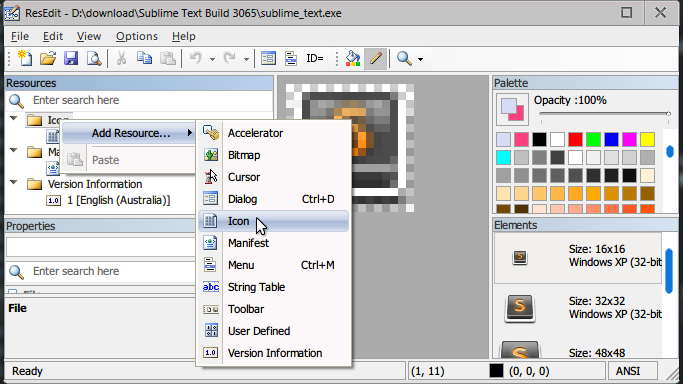Screen dimensions: 683x384
Task: Click the Elements panel scrollbar
Action: click(x=669, y=271)
